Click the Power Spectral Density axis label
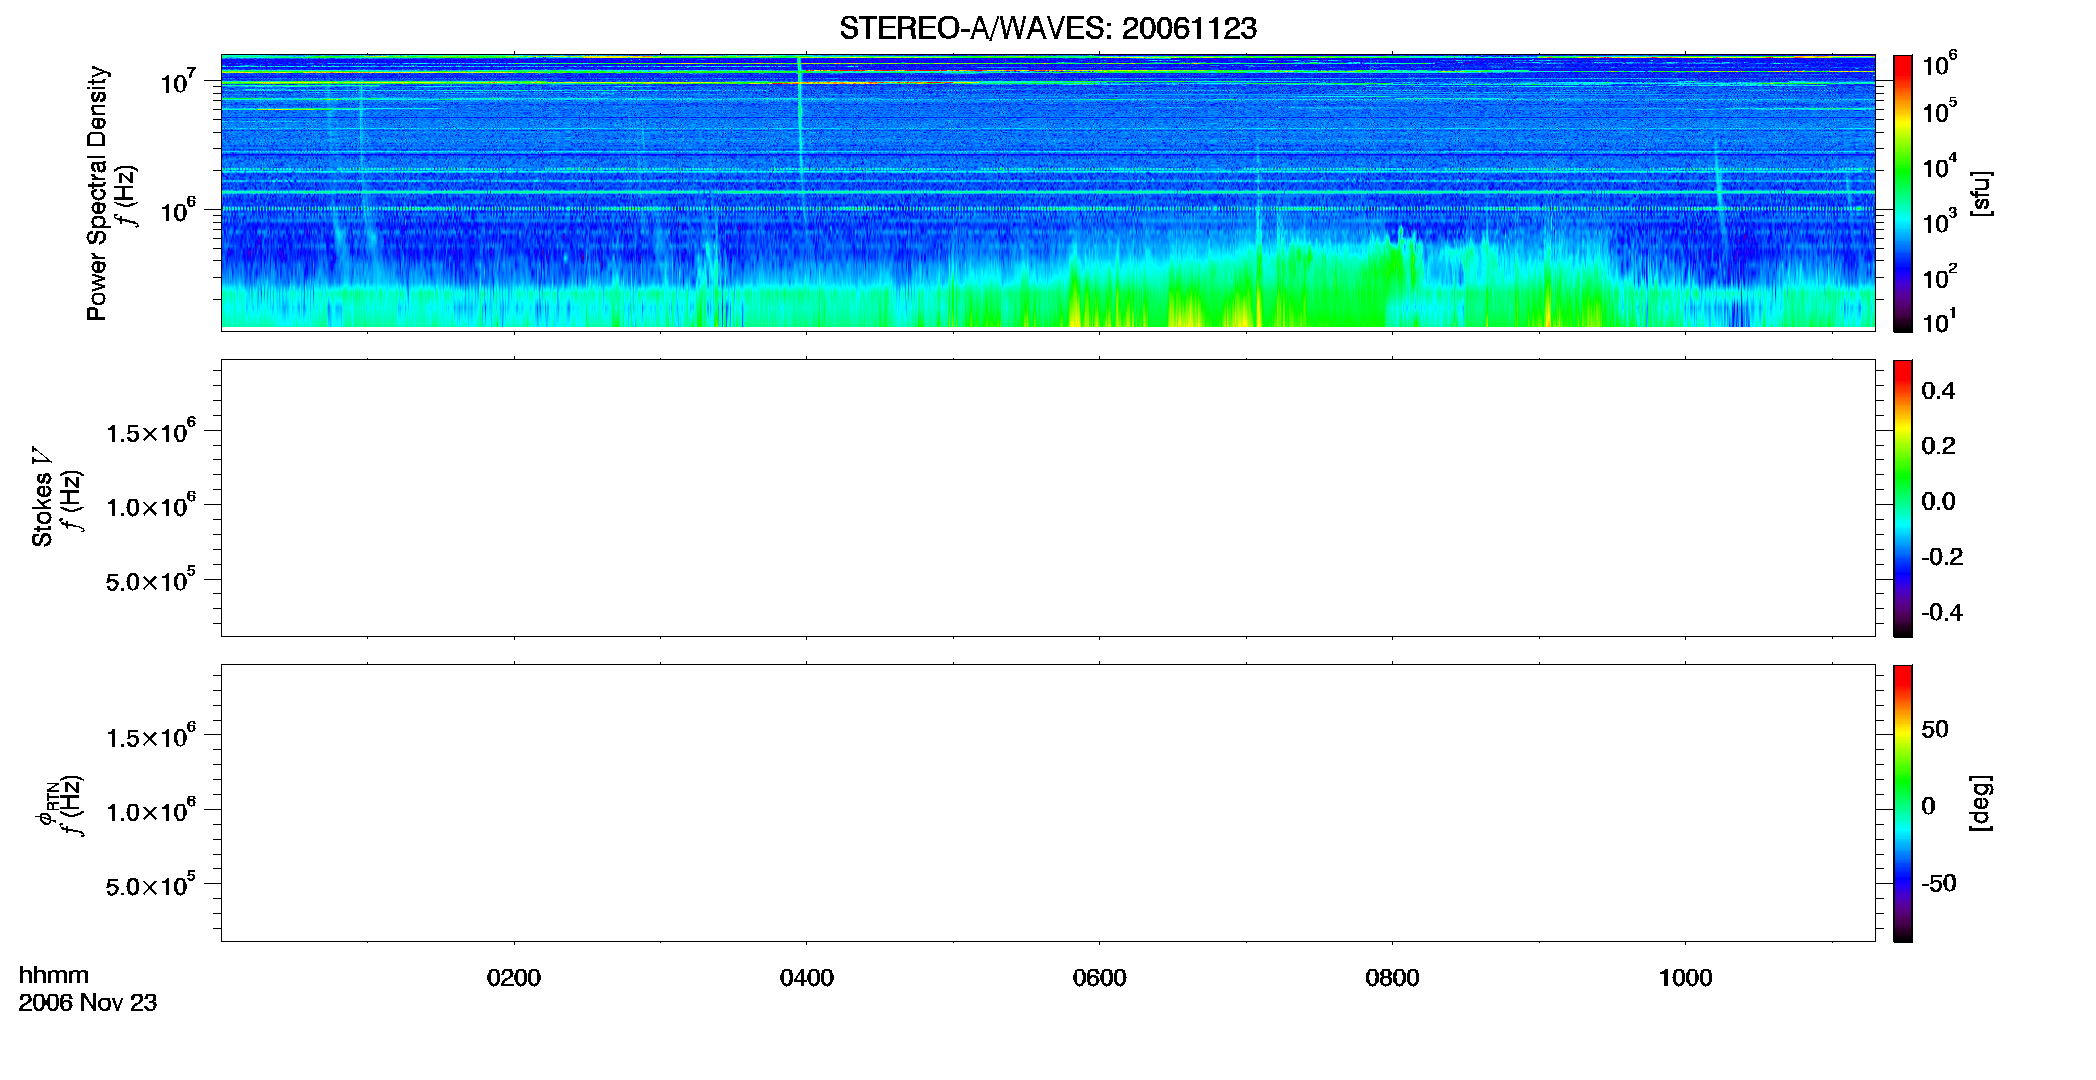This screenshot has width=2096, height=1080. (x=97, y=193)
